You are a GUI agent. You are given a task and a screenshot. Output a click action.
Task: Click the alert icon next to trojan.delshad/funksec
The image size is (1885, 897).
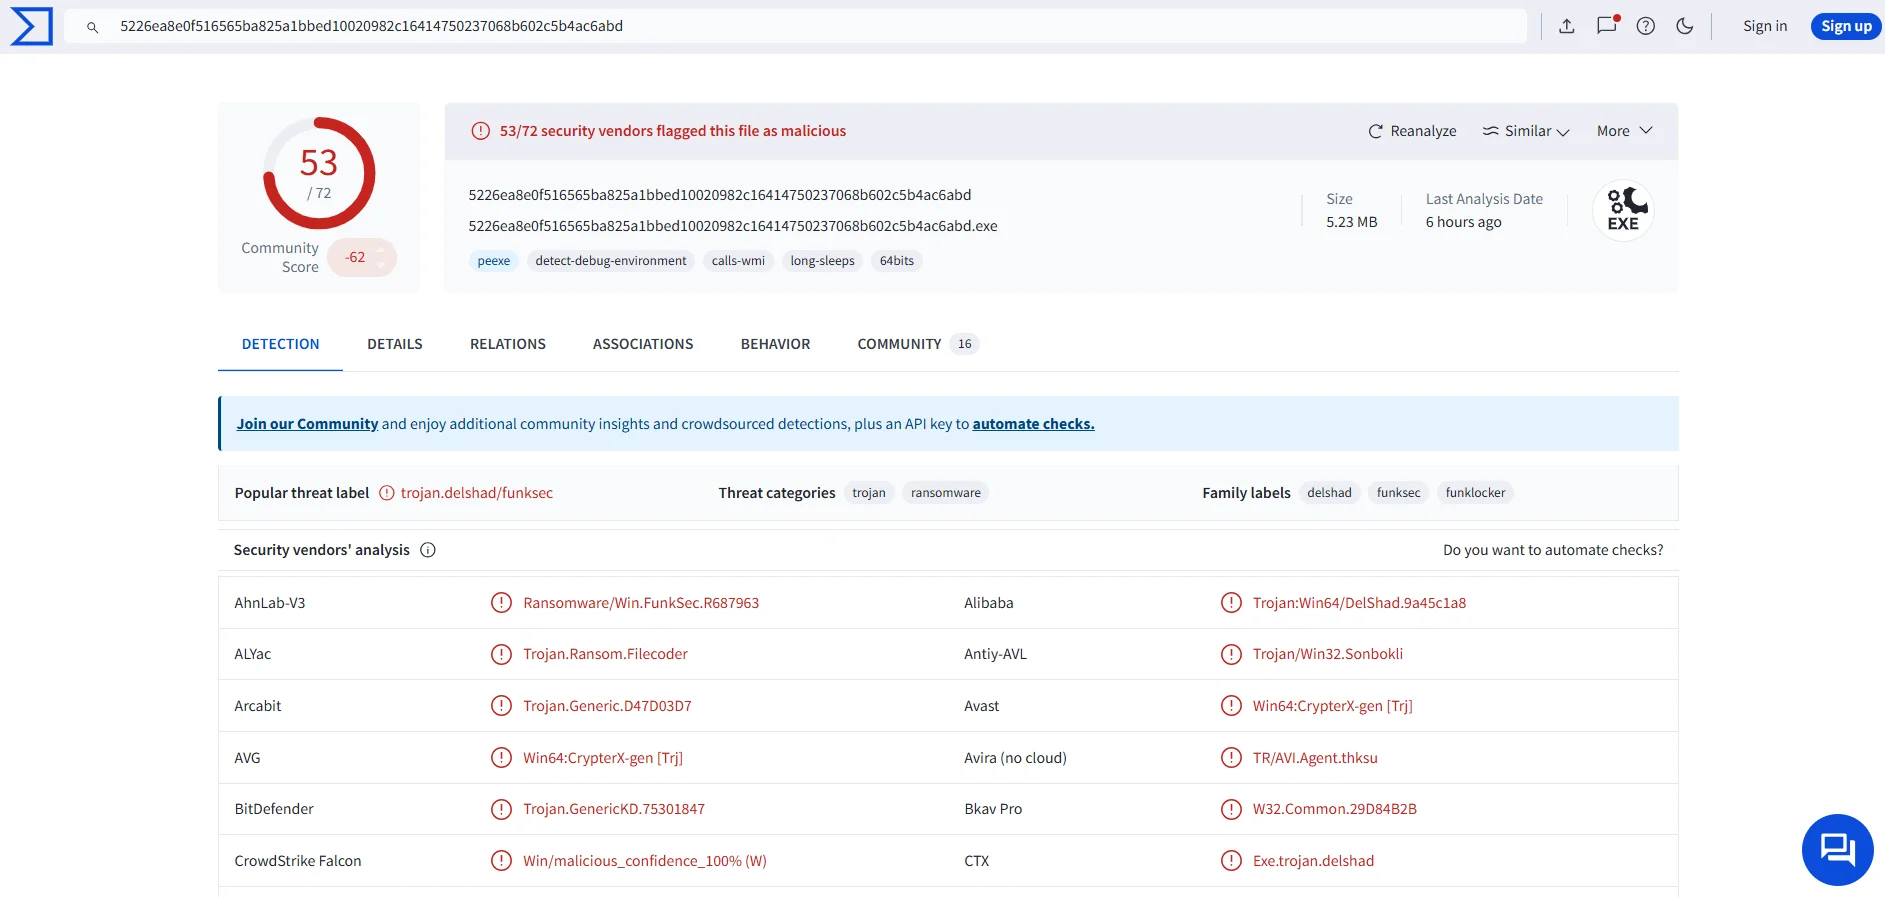click(387, 493)
